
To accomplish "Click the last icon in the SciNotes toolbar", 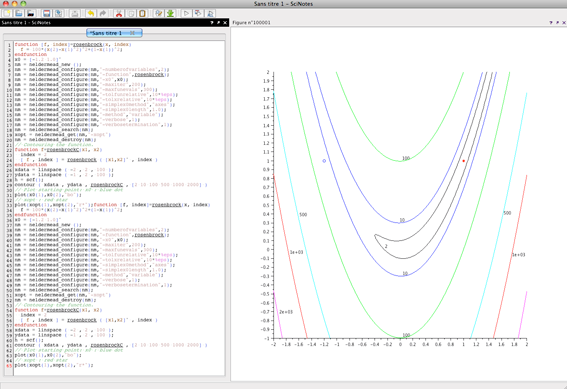I will [210, 13].
